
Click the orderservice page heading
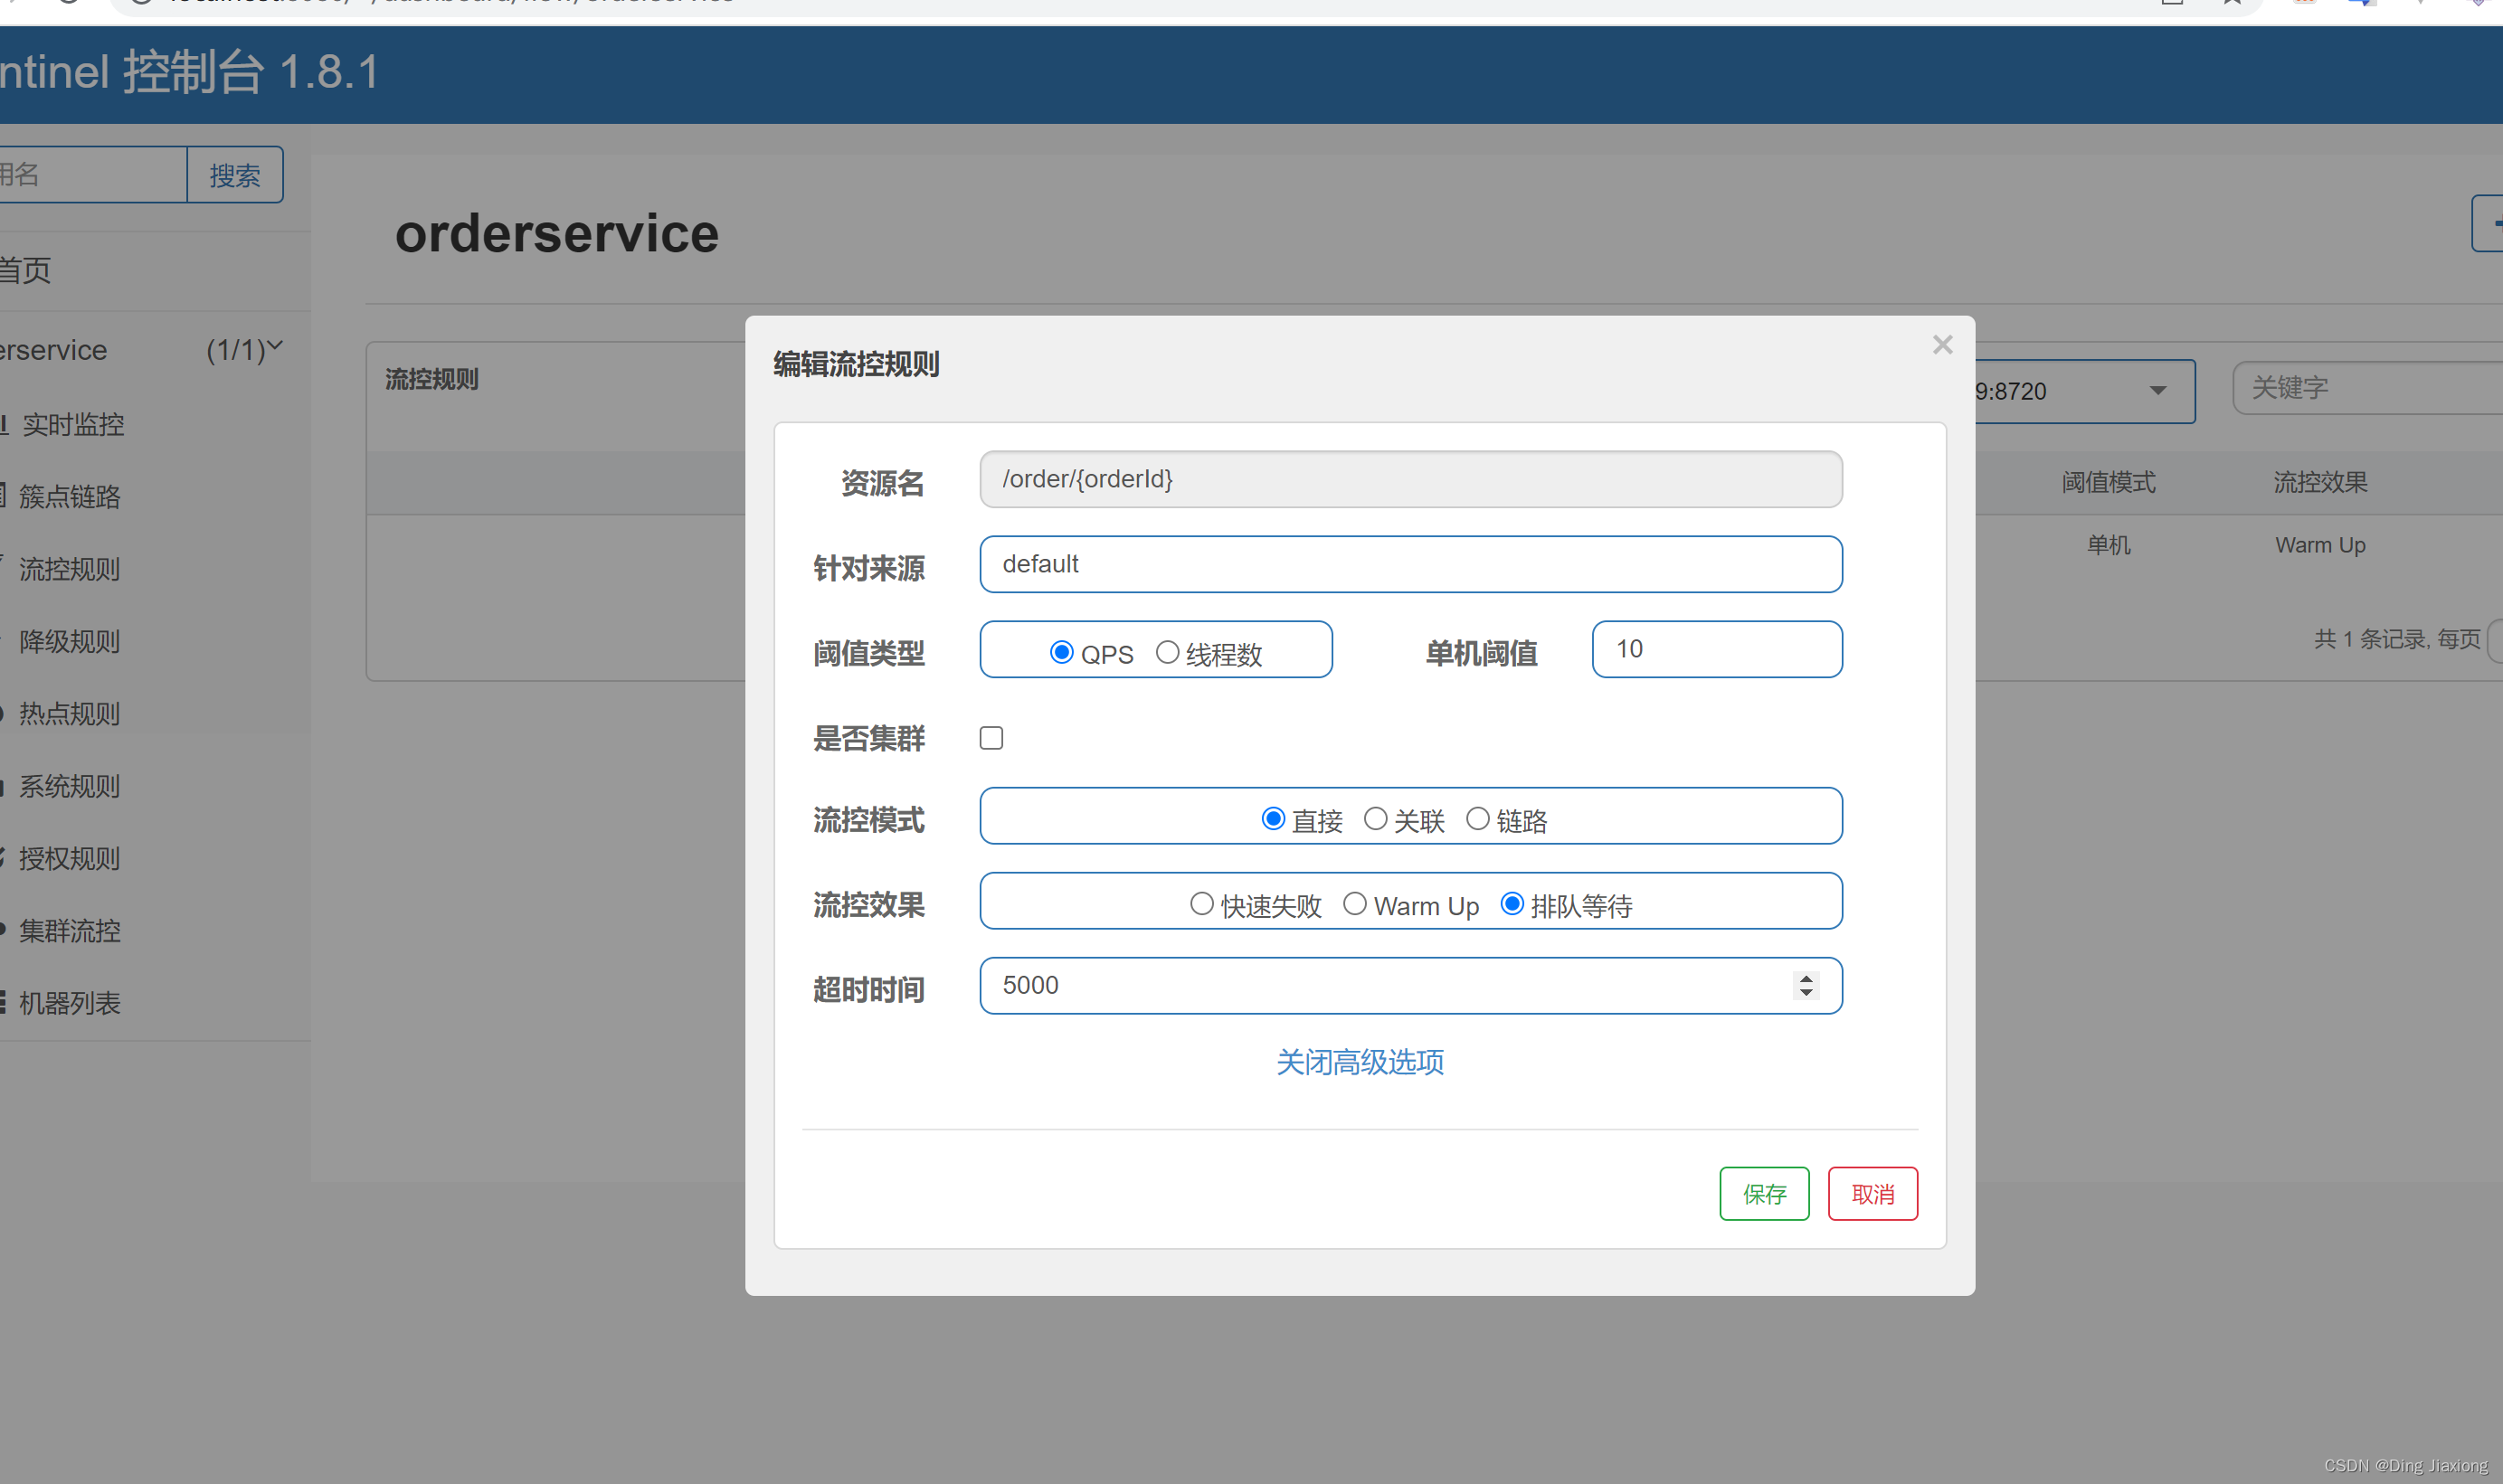click(x=557, y=233)
